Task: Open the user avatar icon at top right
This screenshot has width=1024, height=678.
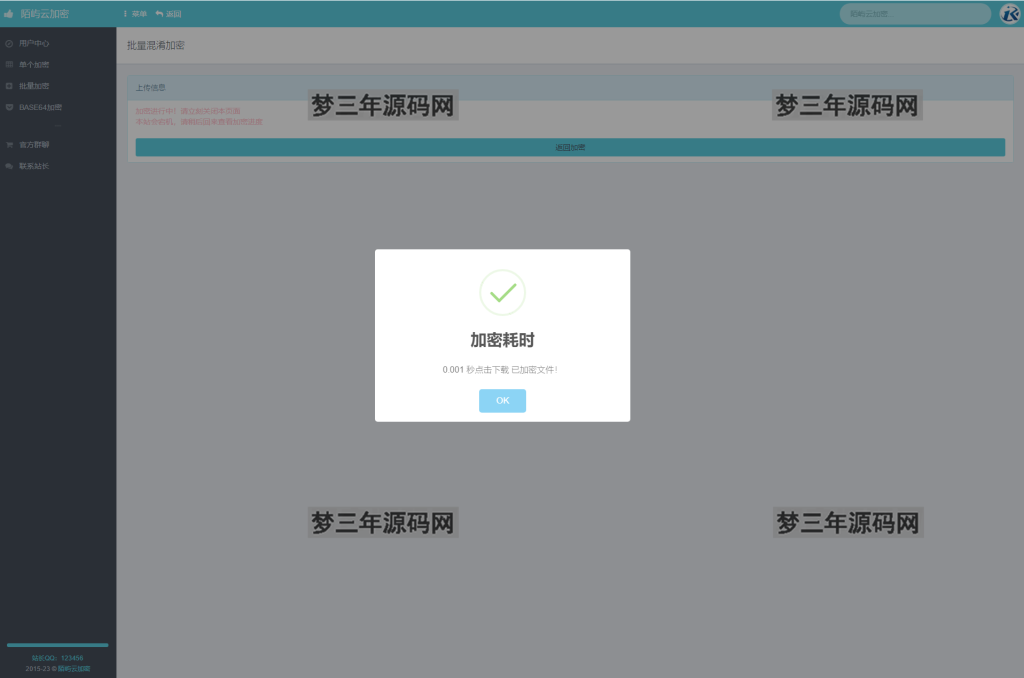Action: click(1010, 14)
